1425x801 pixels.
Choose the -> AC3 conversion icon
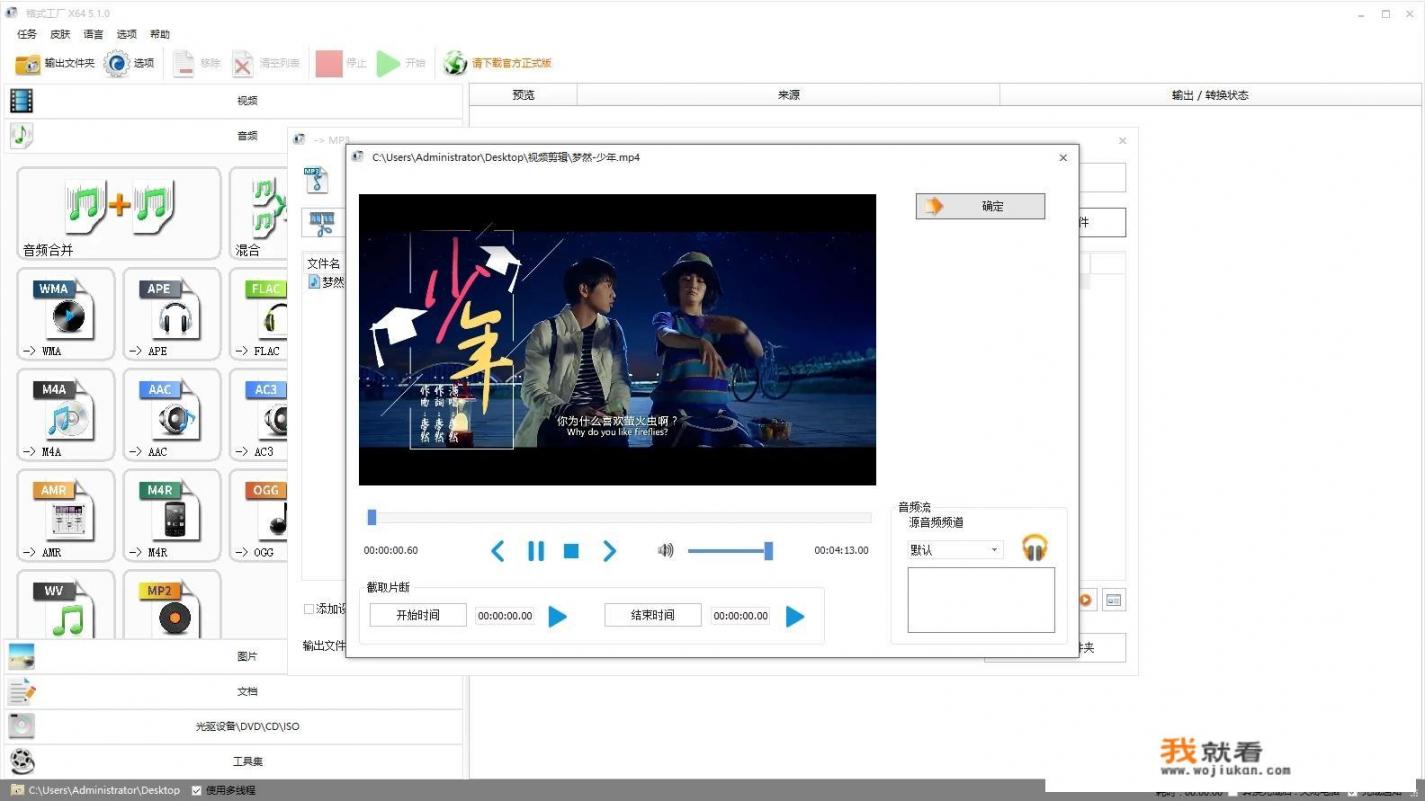(259, 415)
